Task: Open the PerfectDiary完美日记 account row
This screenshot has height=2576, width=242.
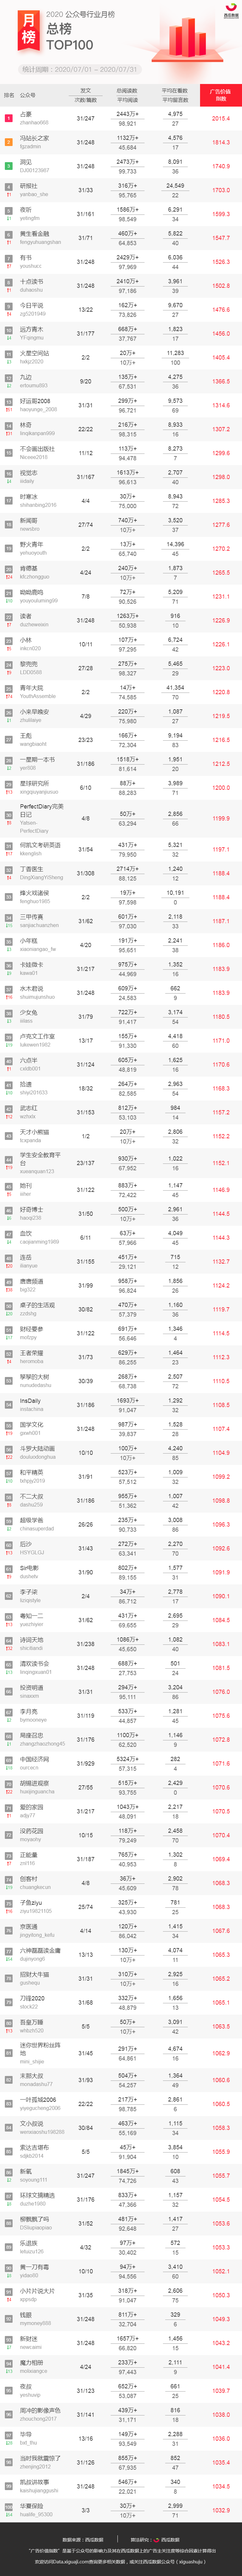Action: (121, 818)
